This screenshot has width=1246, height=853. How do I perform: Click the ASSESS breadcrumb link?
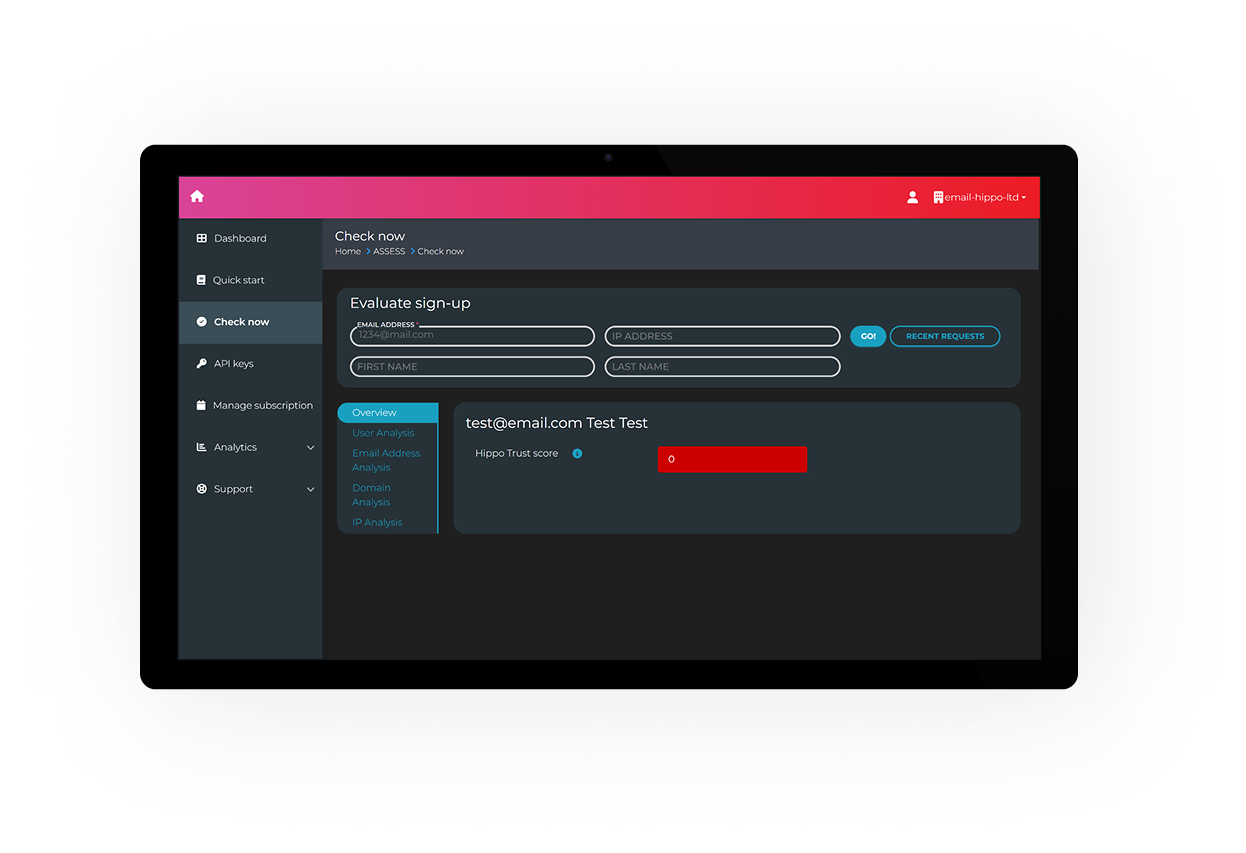tap(389, 251)
